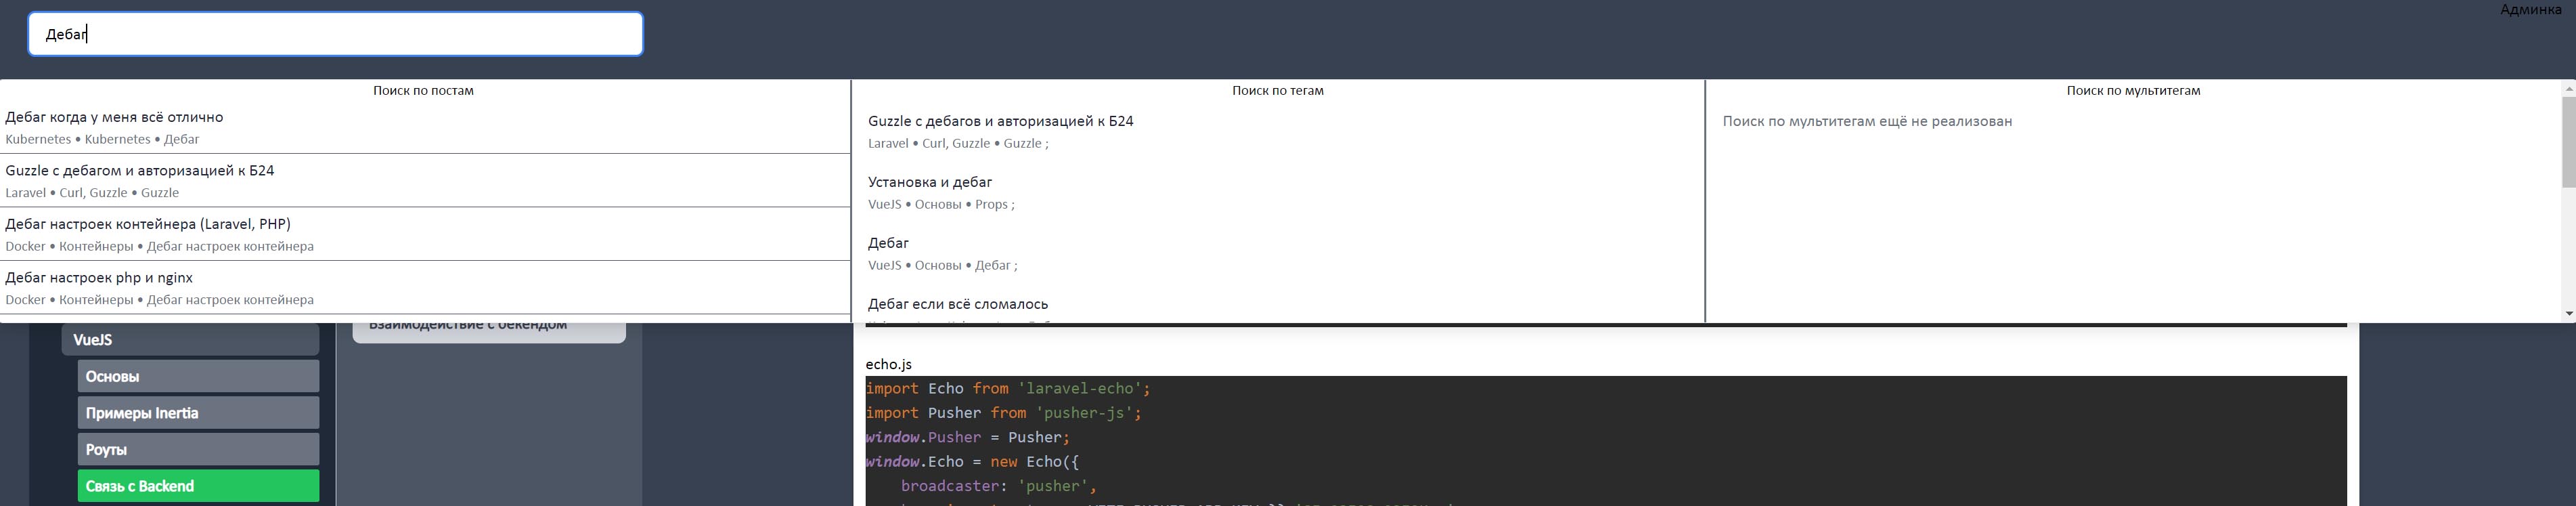The height and width of the screenshot is (506, 2576).
Task: Open post 'Дебаг настроек php и nginx'
Action: [x=99, y=278]
